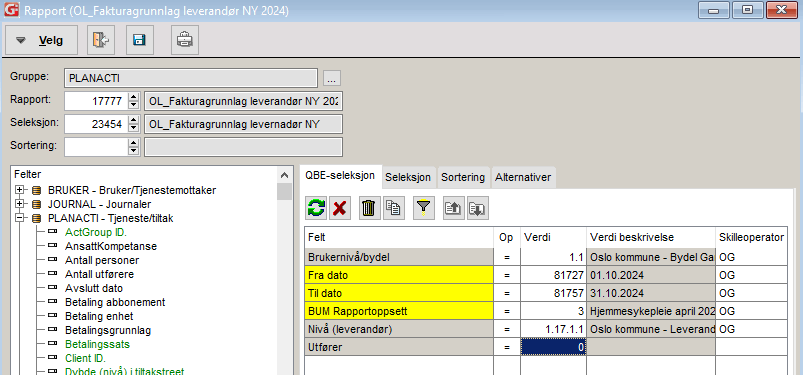Click the Gruppe browse ellipsis button
The width and height of the screenshot is (803, 375).
click(x=332, y=78)
